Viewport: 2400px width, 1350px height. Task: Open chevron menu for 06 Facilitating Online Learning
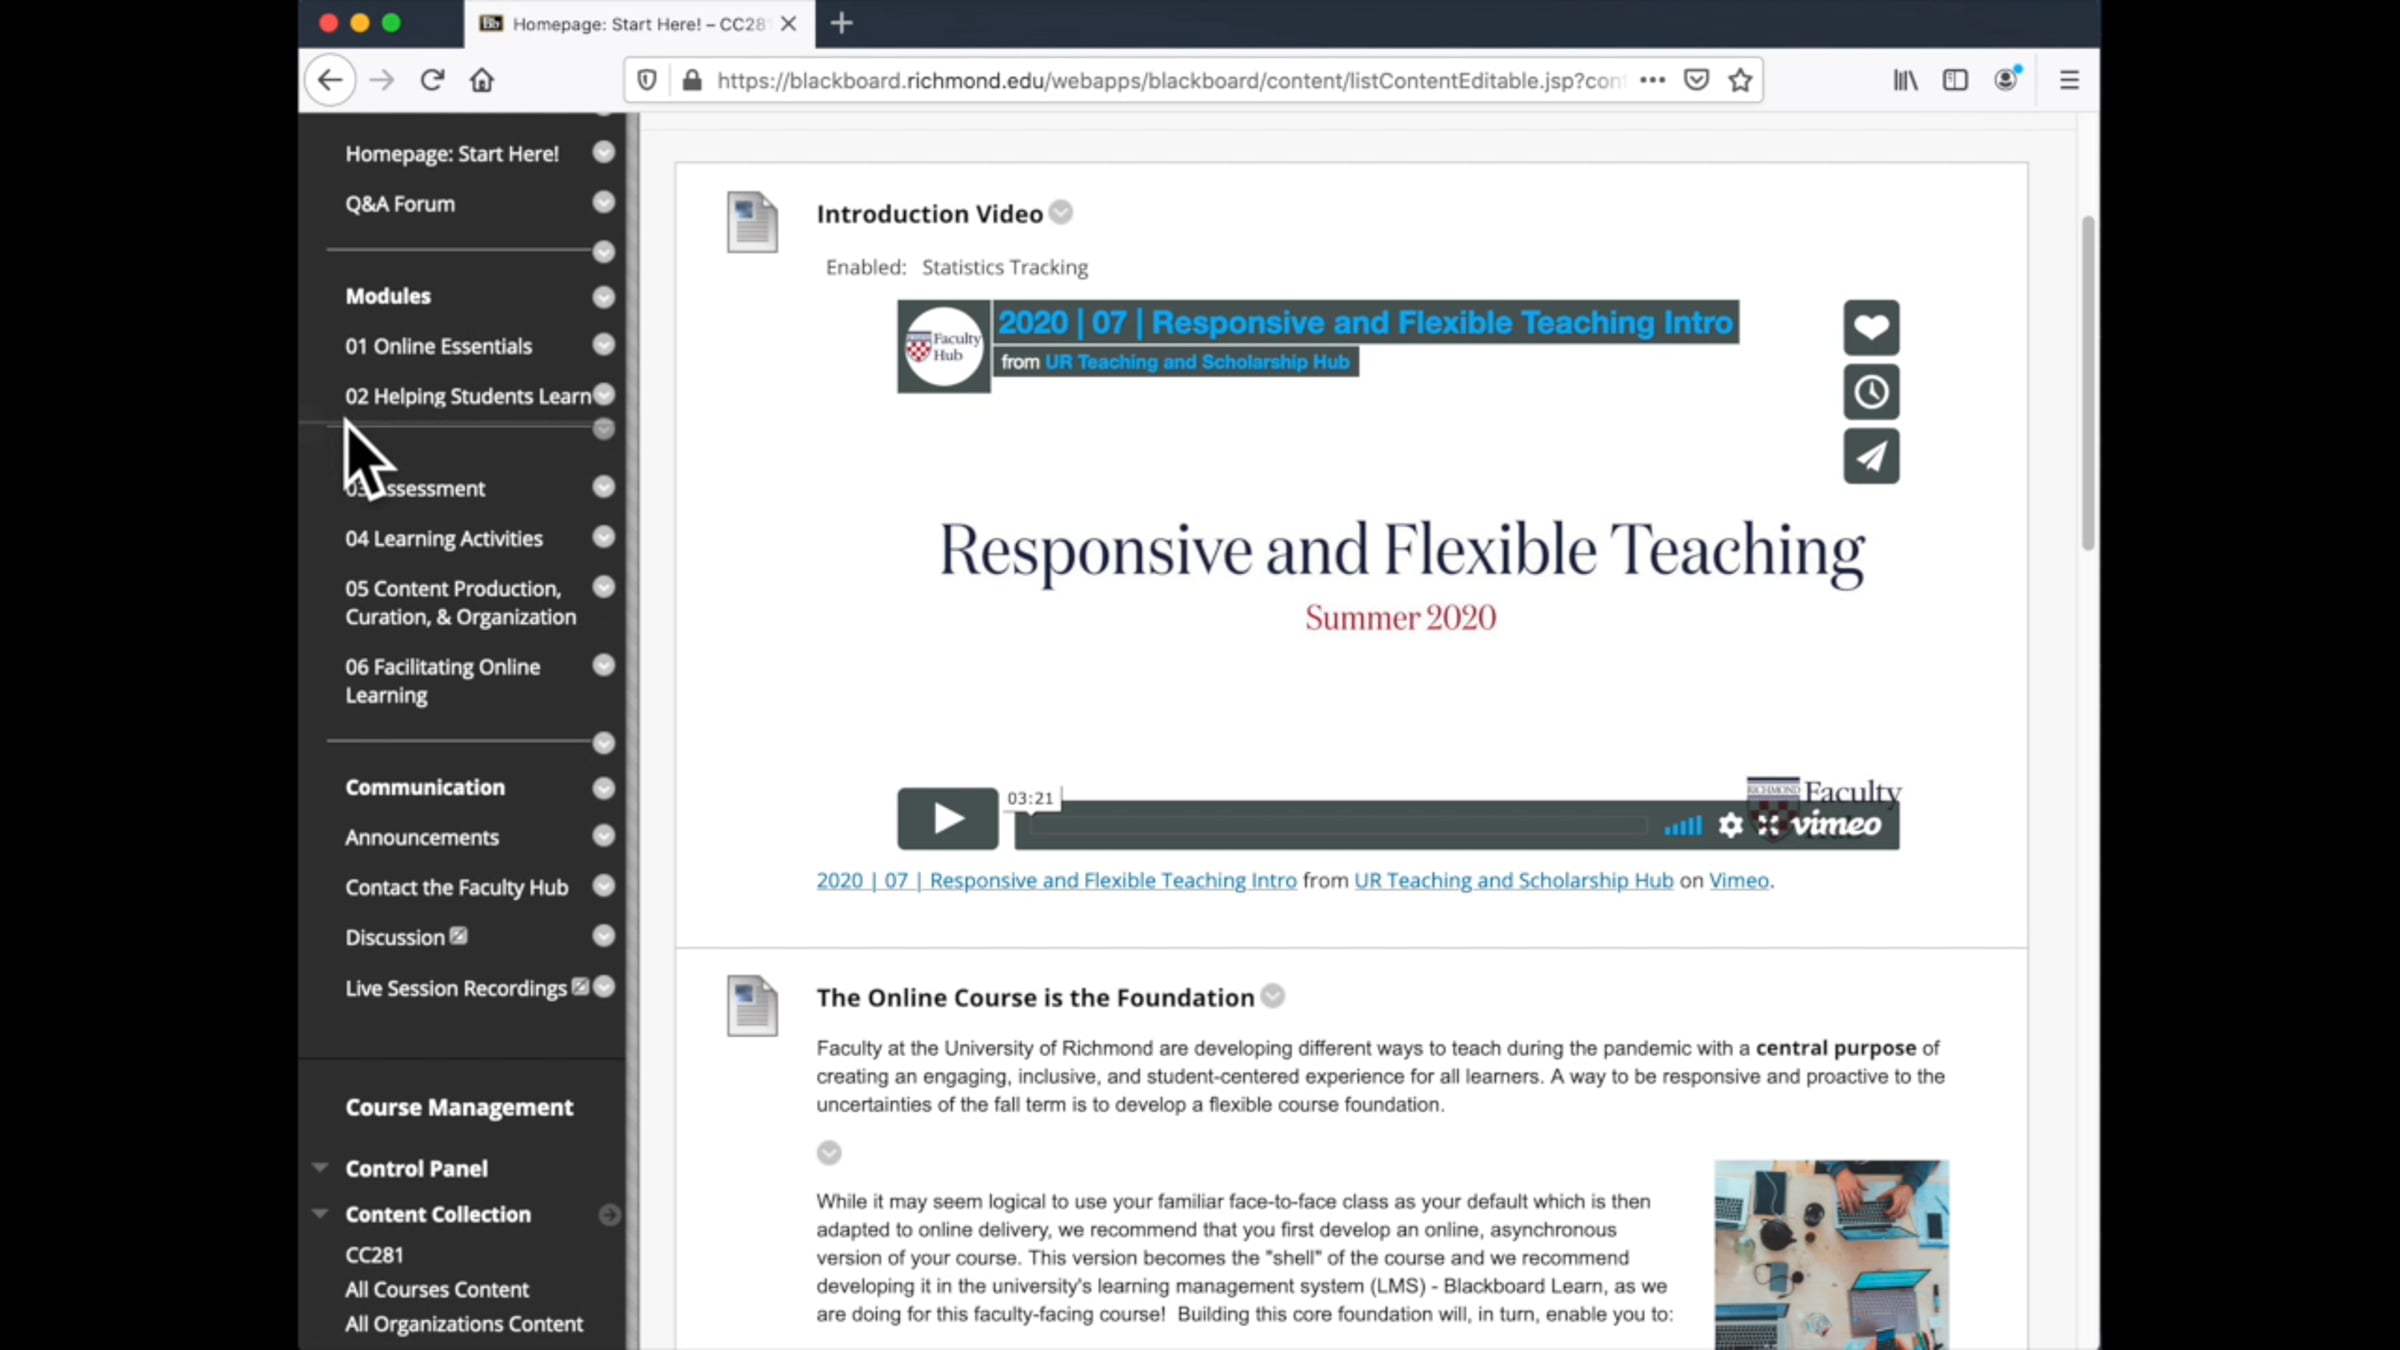(603, 665)
